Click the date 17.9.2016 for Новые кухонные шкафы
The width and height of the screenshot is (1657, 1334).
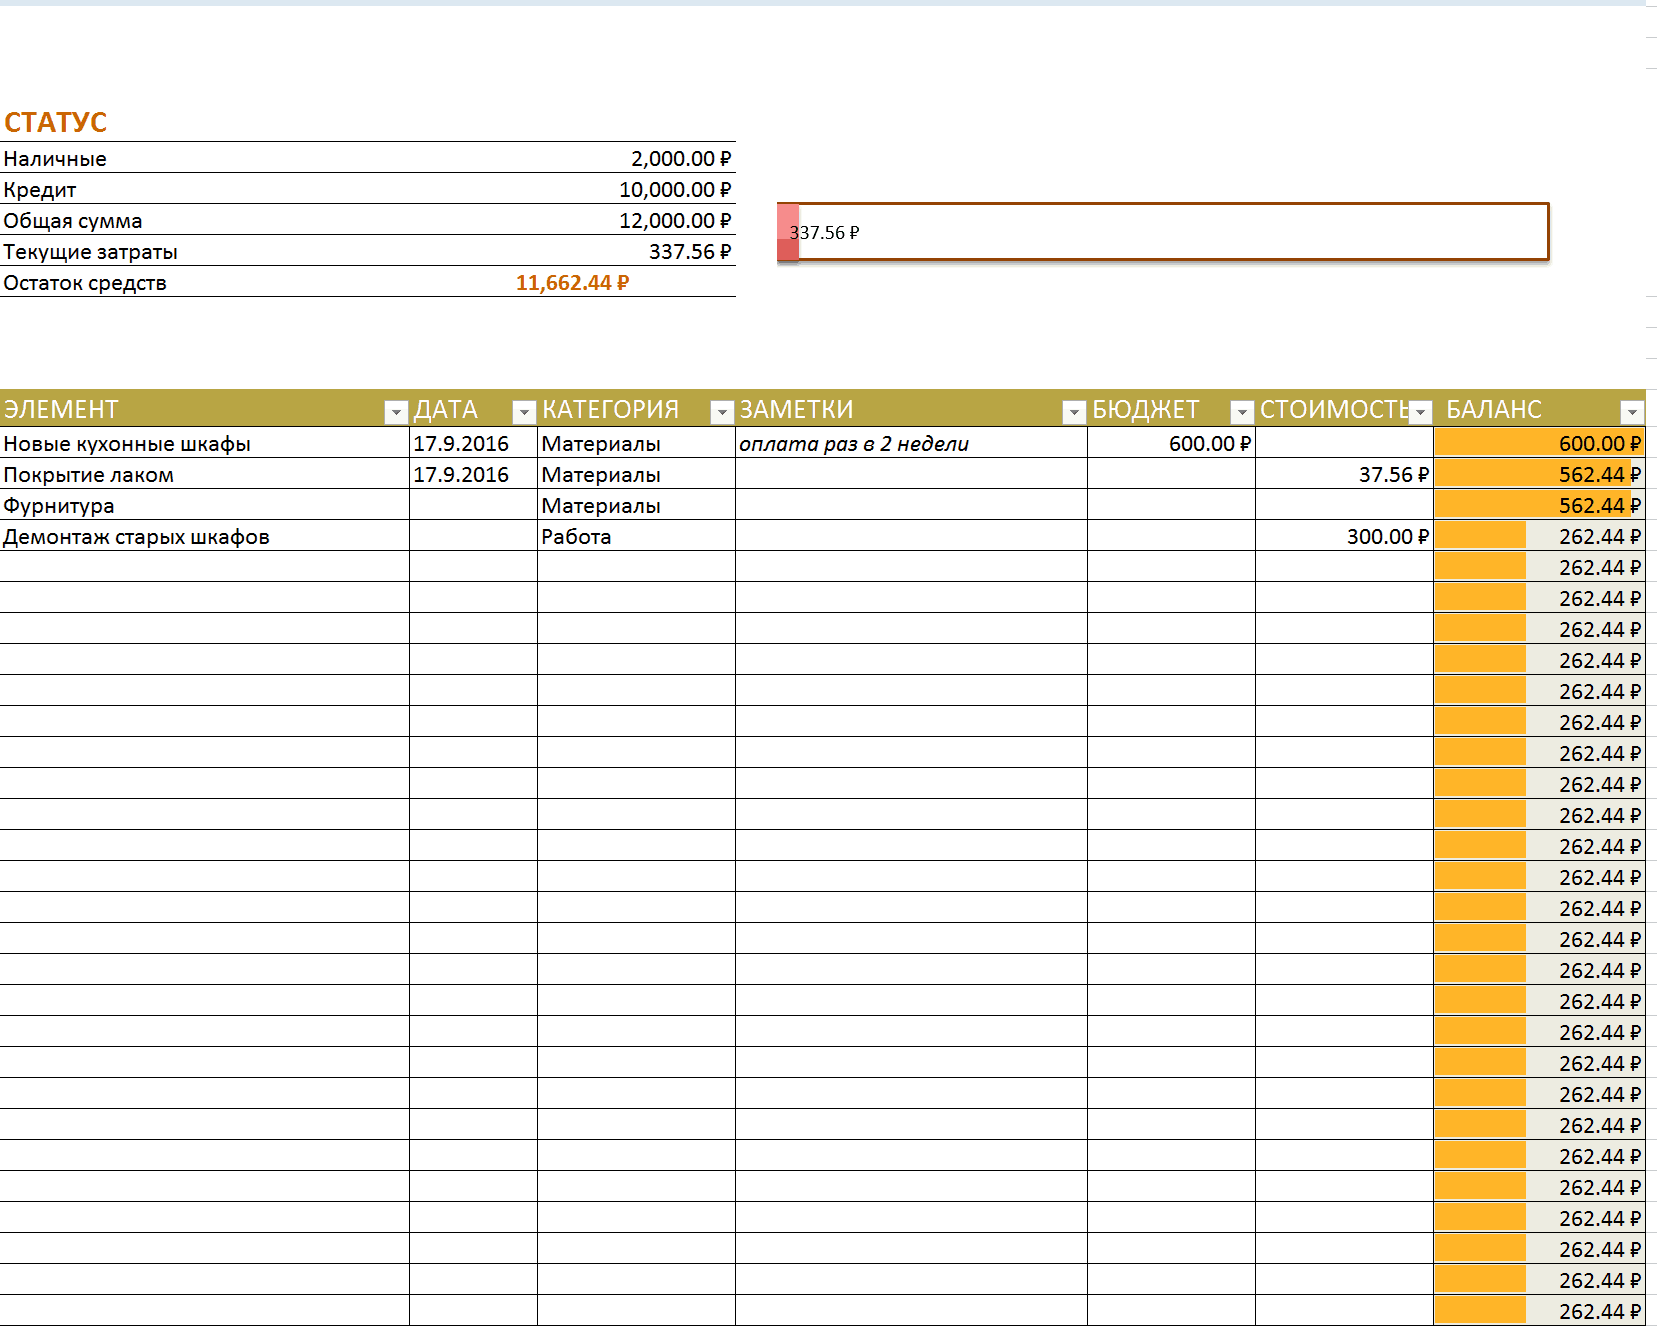pyautogui.click(x=473, y=443)
